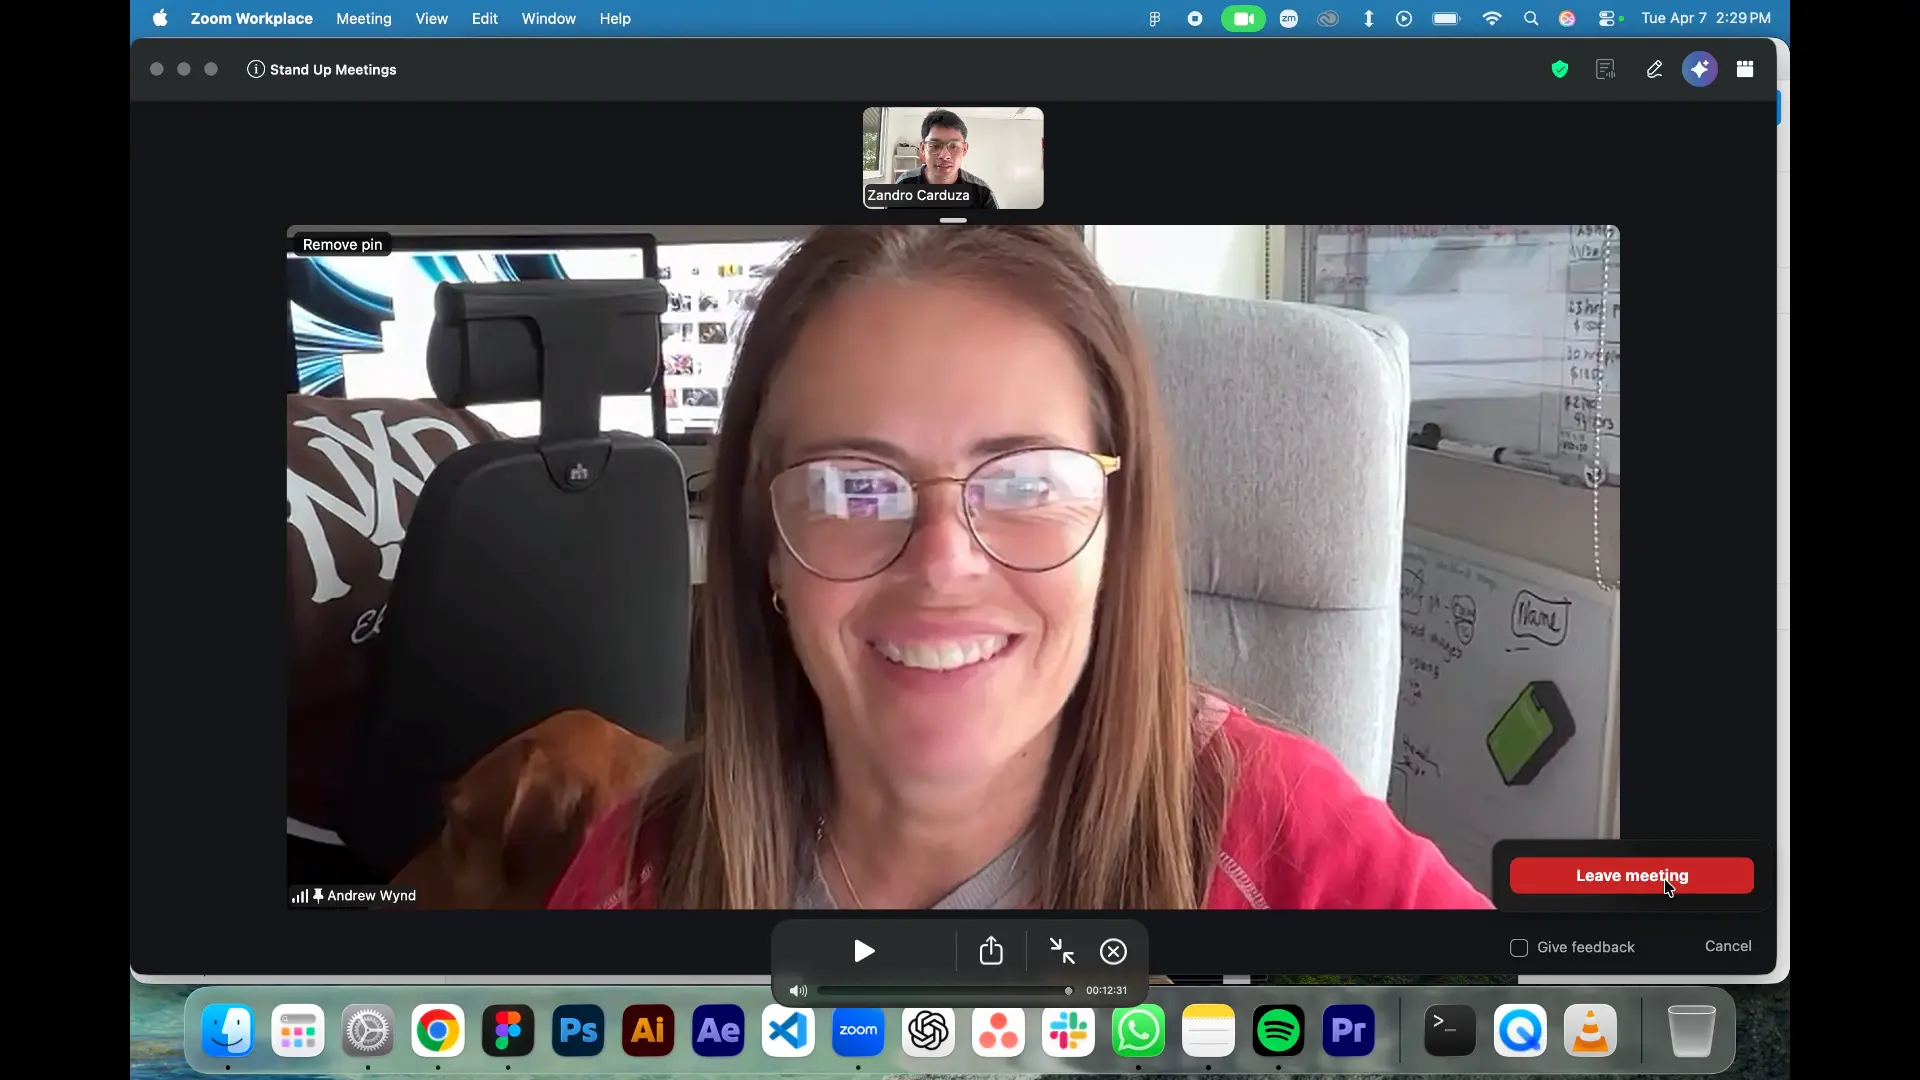Click the green camera indicator in menu bar
This screenshot has height=1080, width=1920.
tap(1243, 19)
